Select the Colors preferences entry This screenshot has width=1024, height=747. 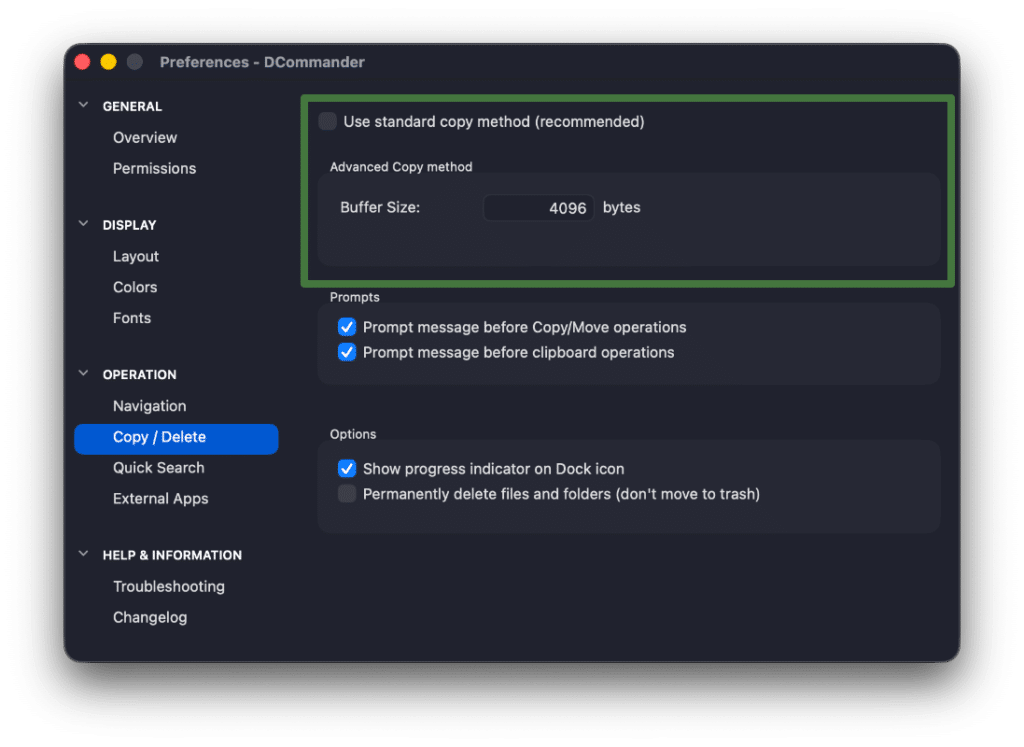[x=134, y=287]
